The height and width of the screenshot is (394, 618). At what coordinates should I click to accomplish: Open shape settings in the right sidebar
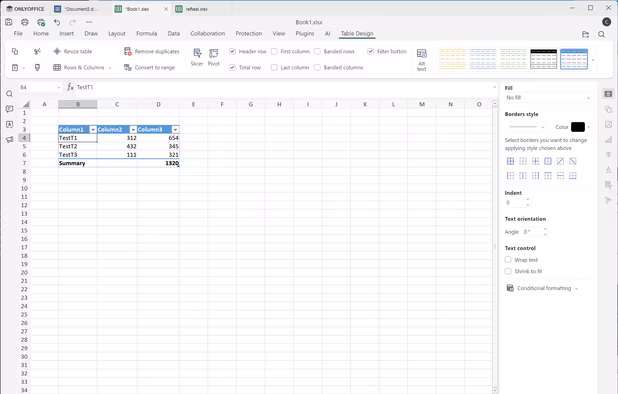608,109
